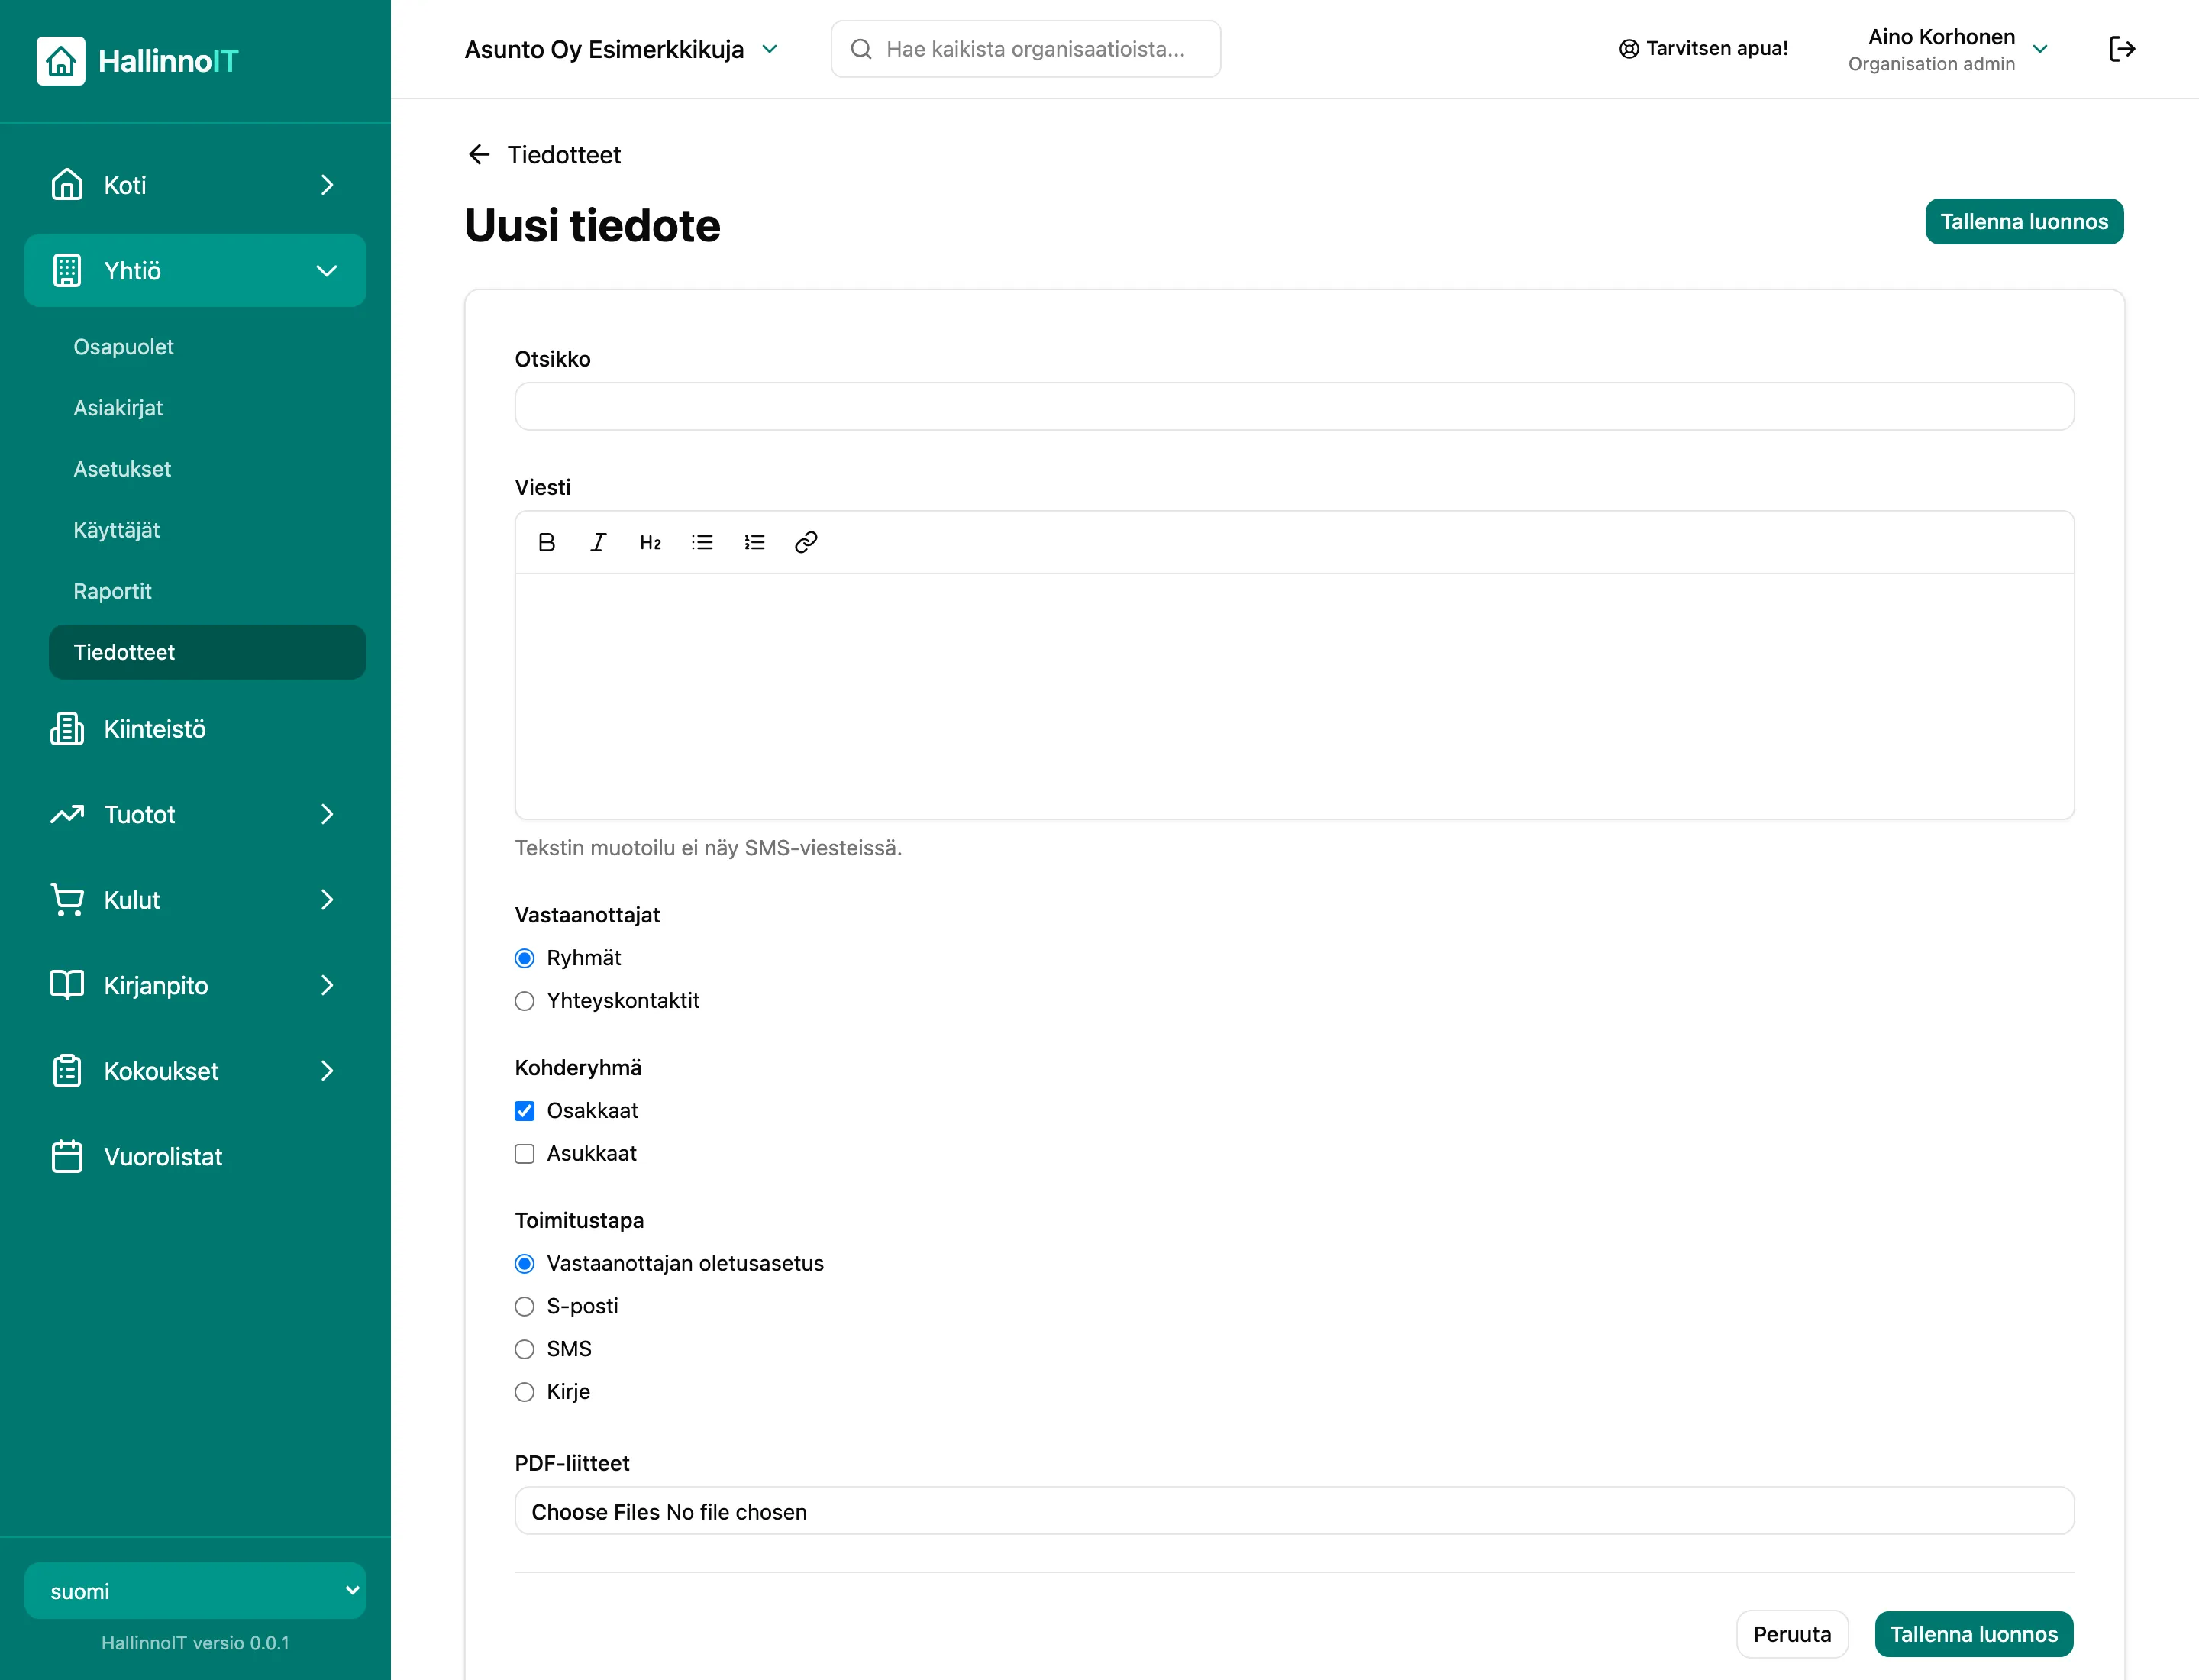Click the logout icon in header
Image resolution: width=2199 pixels, height=1680 pixels.
(2121, 49)
